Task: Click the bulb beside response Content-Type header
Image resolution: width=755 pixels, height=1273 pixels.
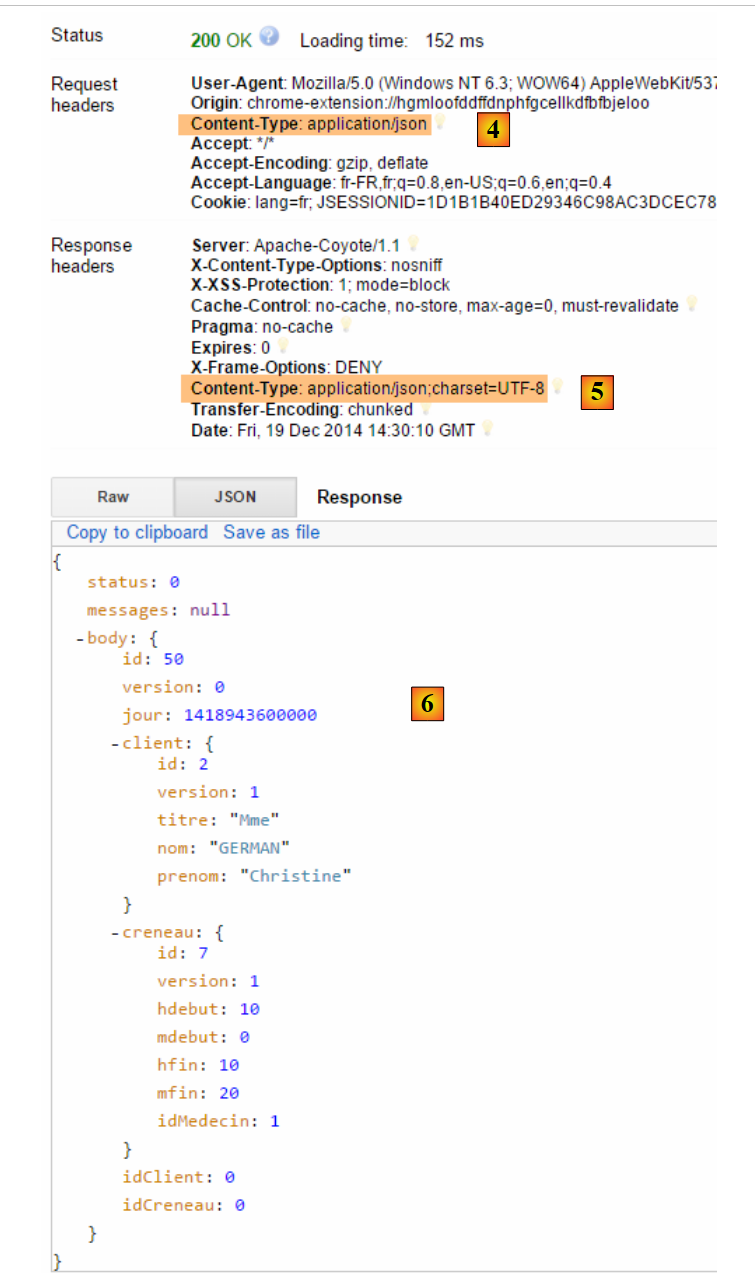Action: click(558, 387)
